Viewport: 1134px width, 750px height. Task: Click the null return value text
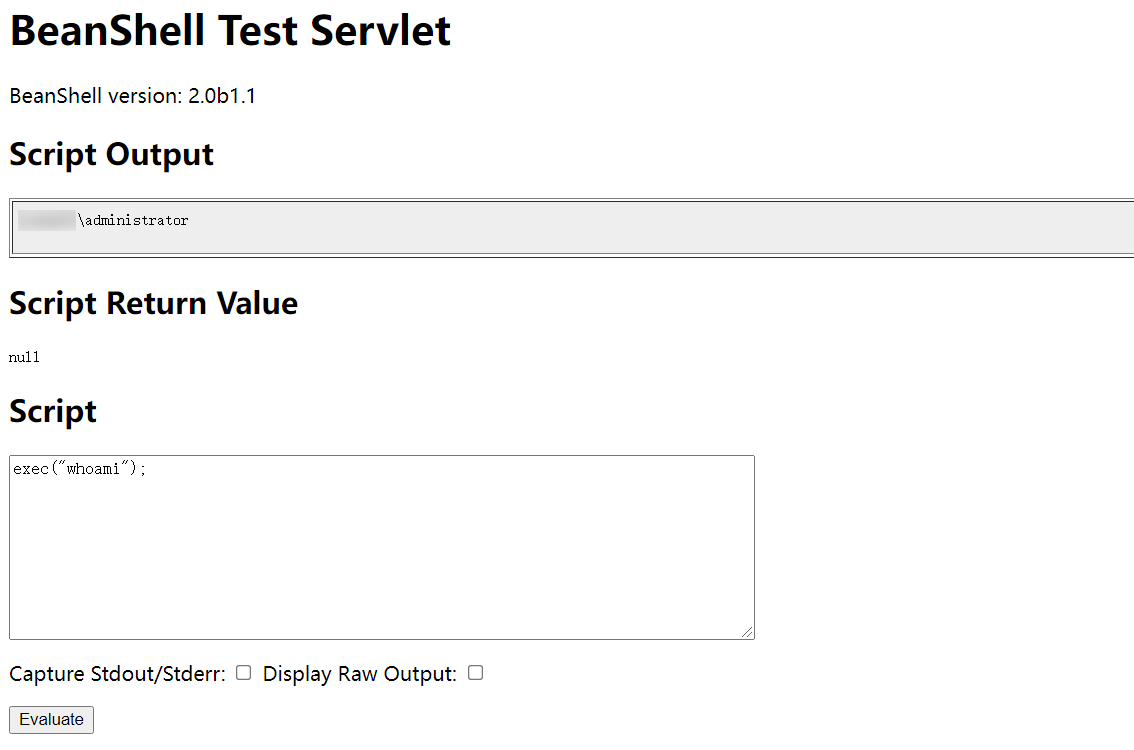24,357
